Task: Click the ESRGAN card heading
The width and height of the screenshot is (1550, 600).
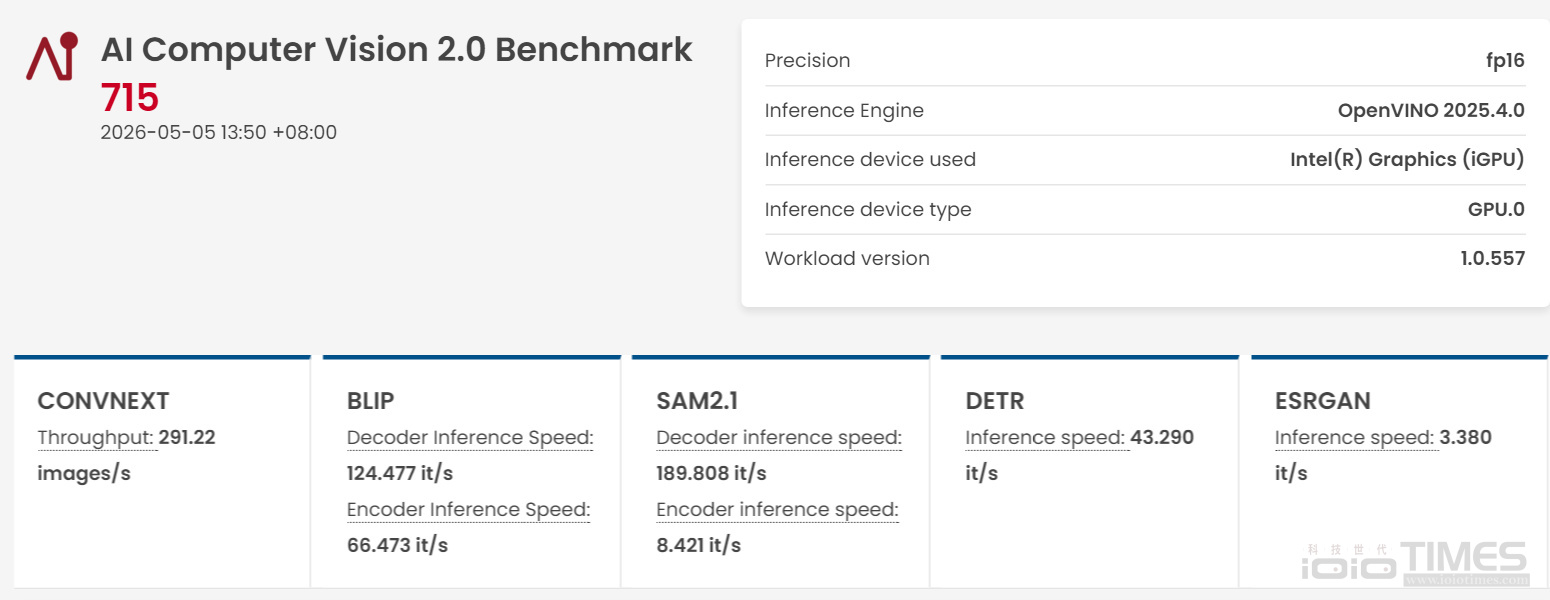Action: [1323, 401]
